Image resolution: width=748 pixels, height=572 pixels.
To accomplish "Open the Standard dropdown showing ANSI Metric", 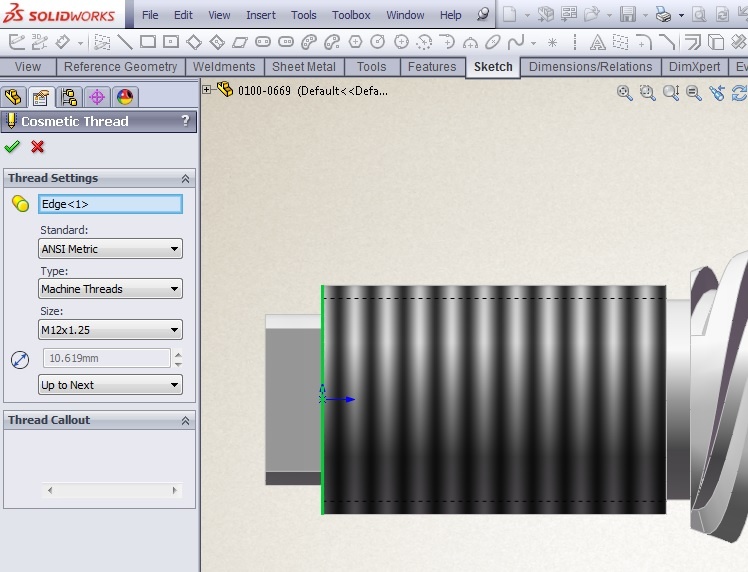I will pos(110,249).
